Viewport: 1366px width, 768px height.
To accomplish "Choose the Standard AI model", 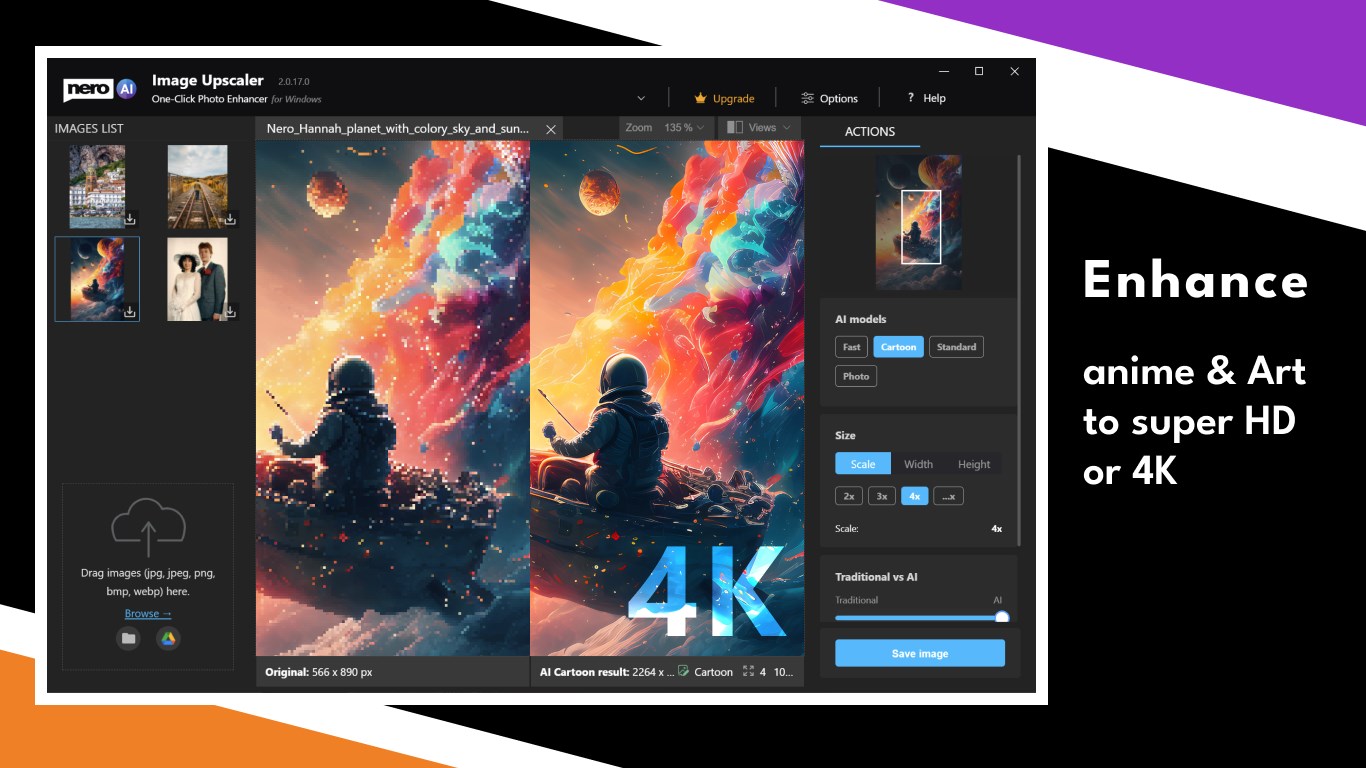I will (x=956, y=347).
